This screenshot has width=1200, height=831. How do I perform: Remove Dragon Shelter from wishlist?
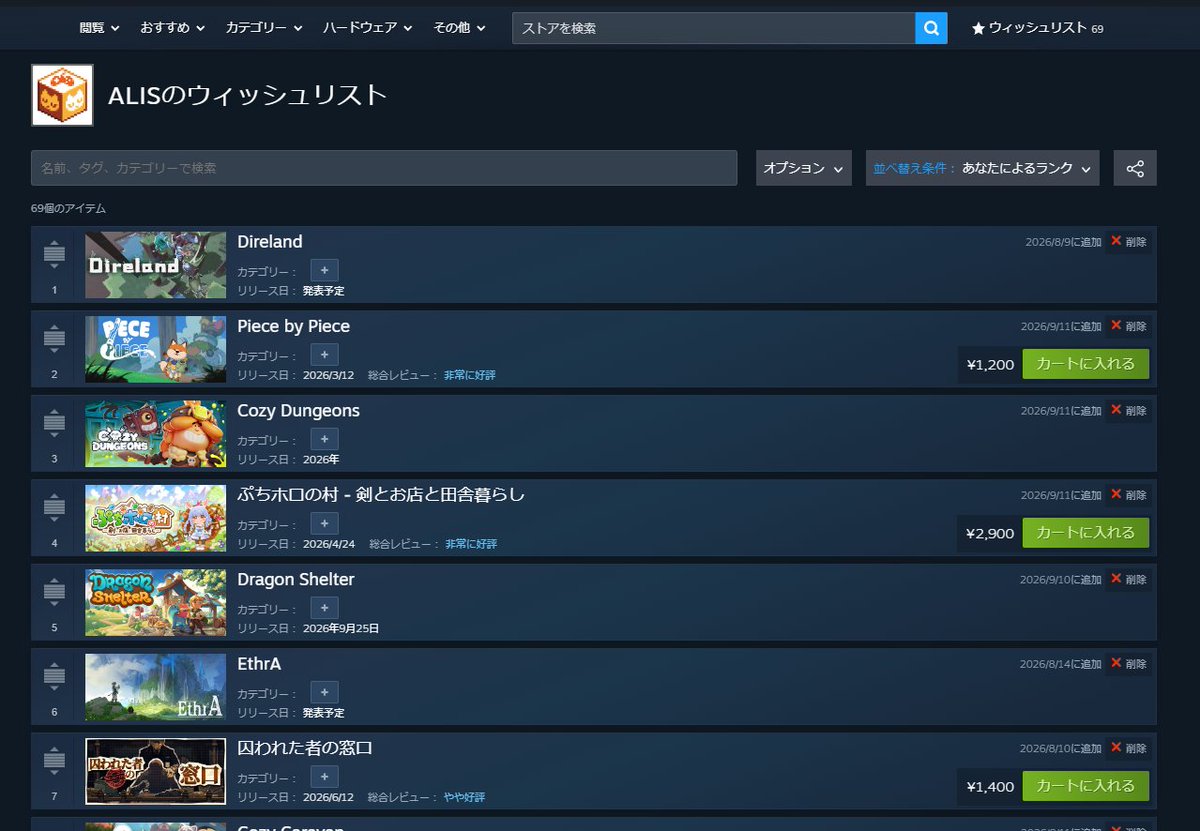1128,580
